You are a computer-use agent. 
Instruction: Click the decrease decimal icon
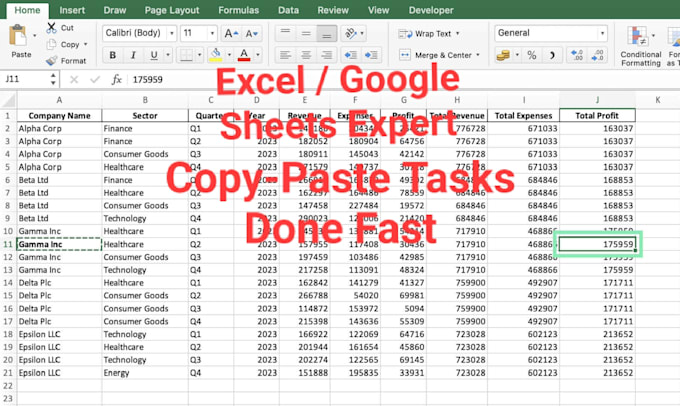click(x=598, y=55)
